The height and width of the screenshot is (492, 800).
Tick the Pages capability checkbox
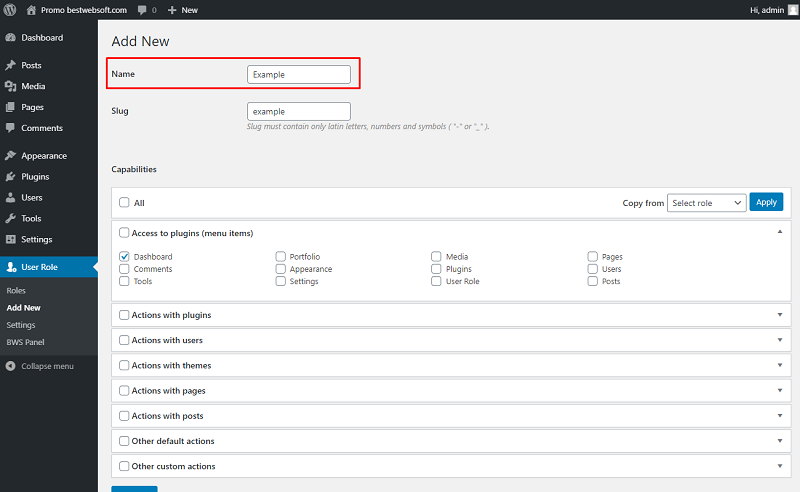click(x=592, y=256)
